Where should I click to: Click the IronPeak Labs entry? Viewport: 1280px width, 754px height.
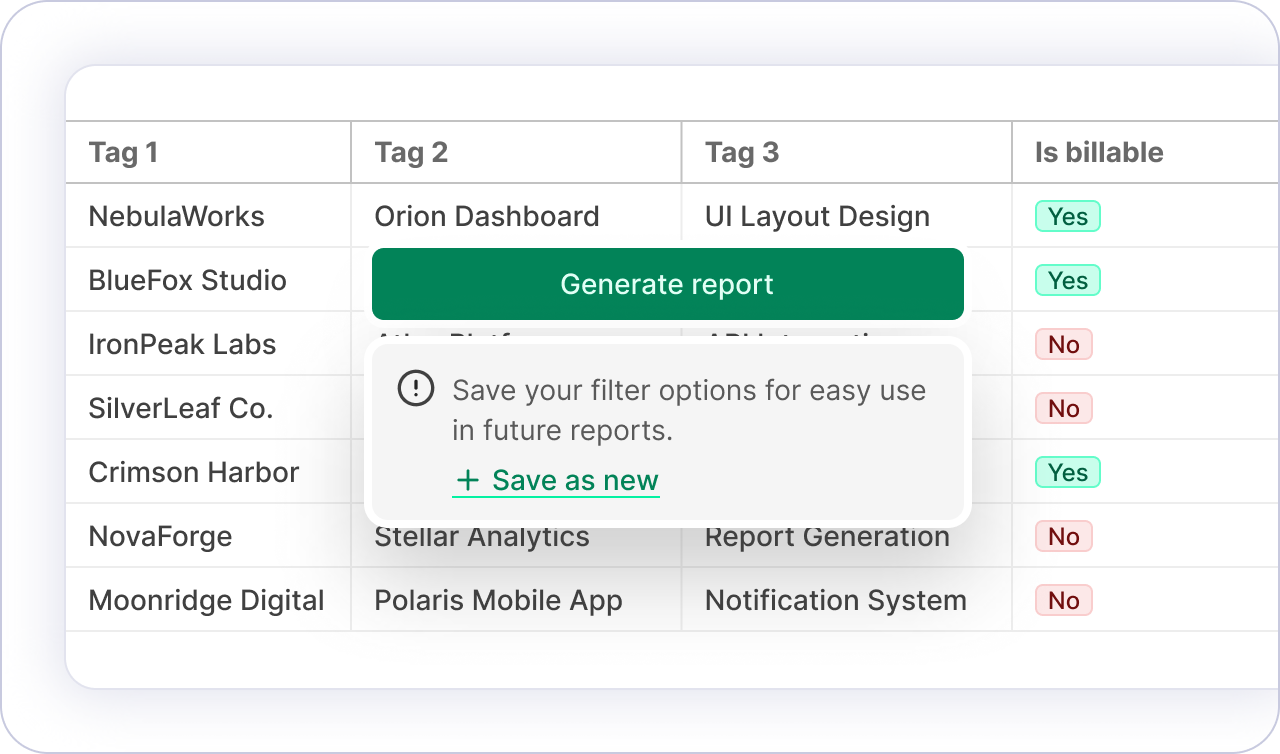point(182,344)
